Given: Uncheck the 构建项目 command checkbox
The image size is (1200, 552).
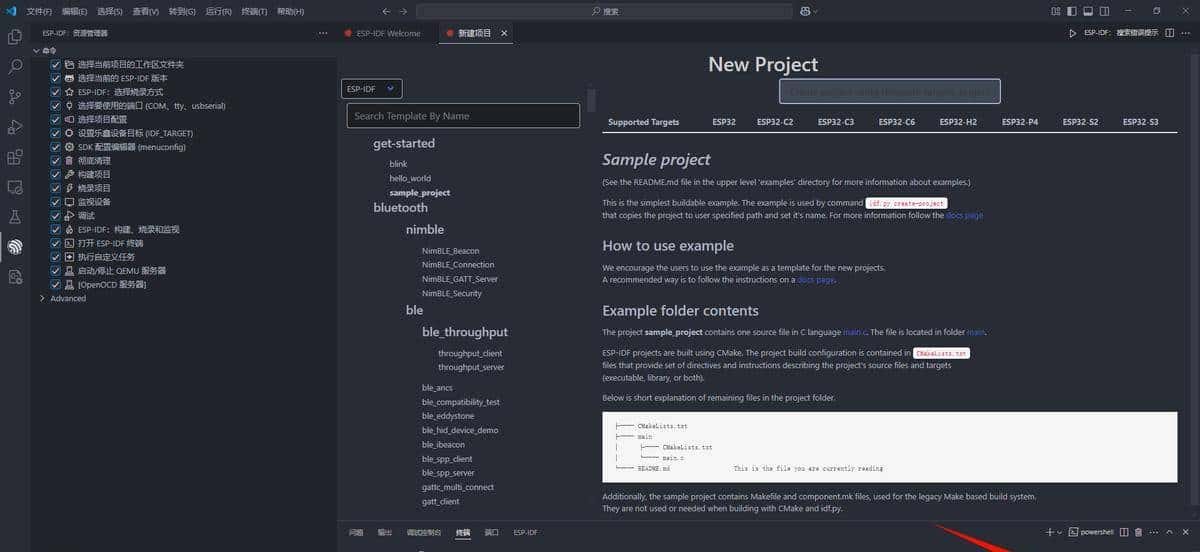Looking at the screenshot, I should [x=56, y=174].
